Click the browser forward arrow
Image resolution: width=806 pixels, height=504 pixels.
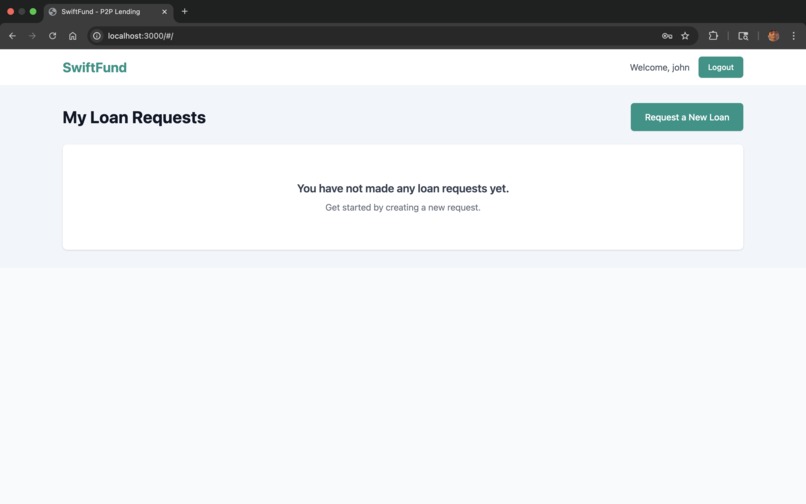tap(32, 36)
